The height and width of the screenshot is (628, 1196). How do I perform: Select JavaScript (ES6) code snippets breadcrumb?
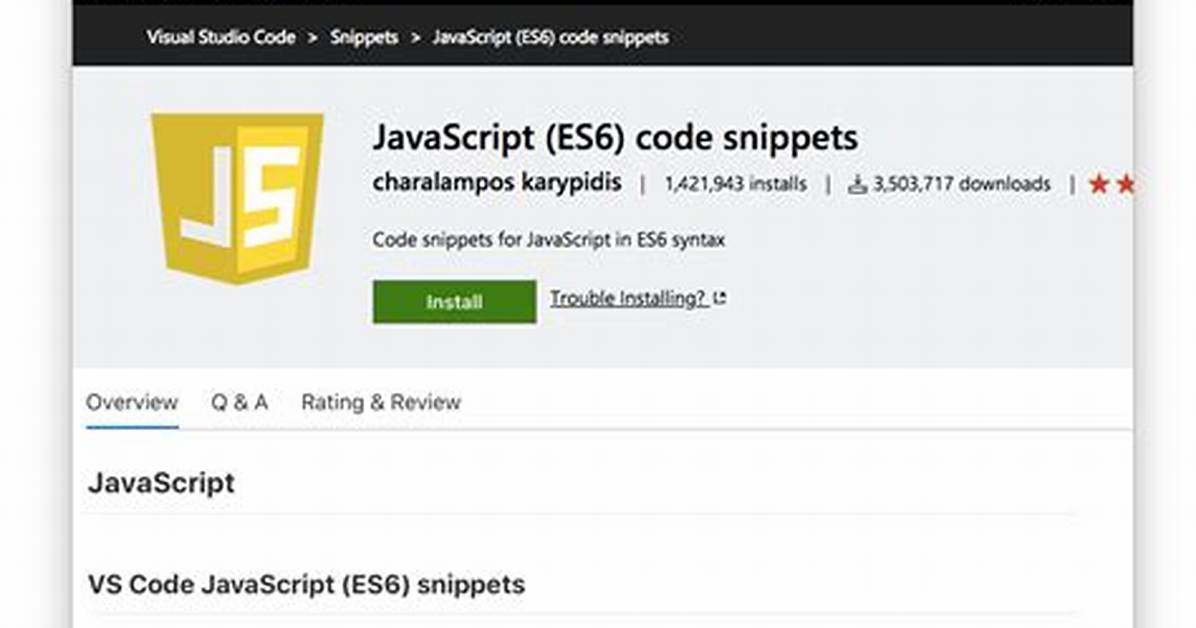click(551, 37)
